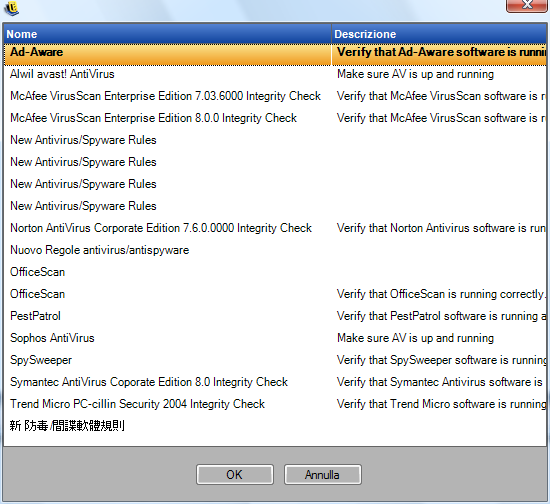The image size is (550, 504).
Task: Click the 'Verify that Ad-Aware software is runni' description
Action: point(442,52)
